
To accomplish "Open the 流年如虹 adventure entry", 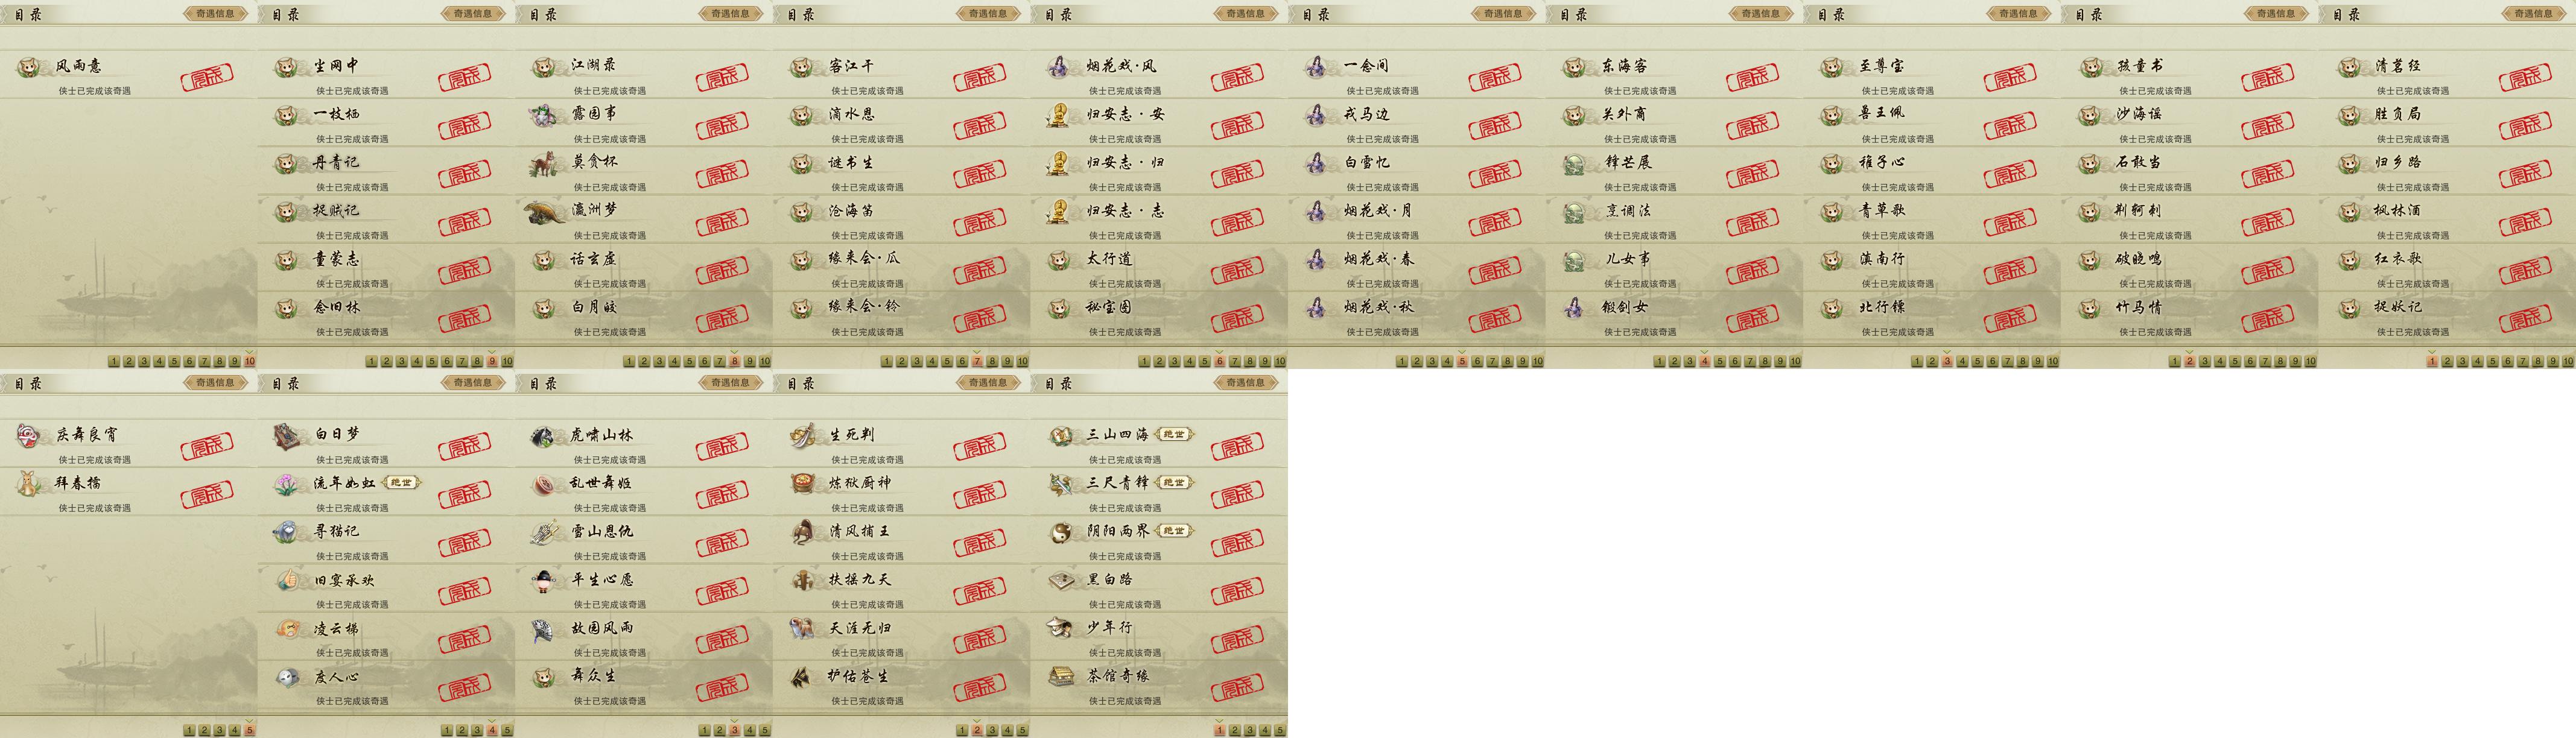I will 386,491.
